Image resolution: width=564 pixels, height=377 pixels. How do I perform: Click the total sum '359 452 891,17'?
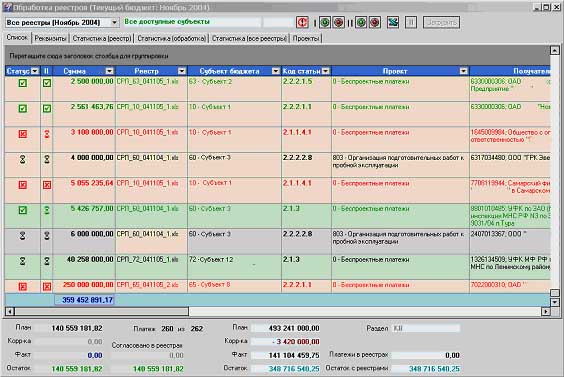pyautogui.click(x=85, y=300)
